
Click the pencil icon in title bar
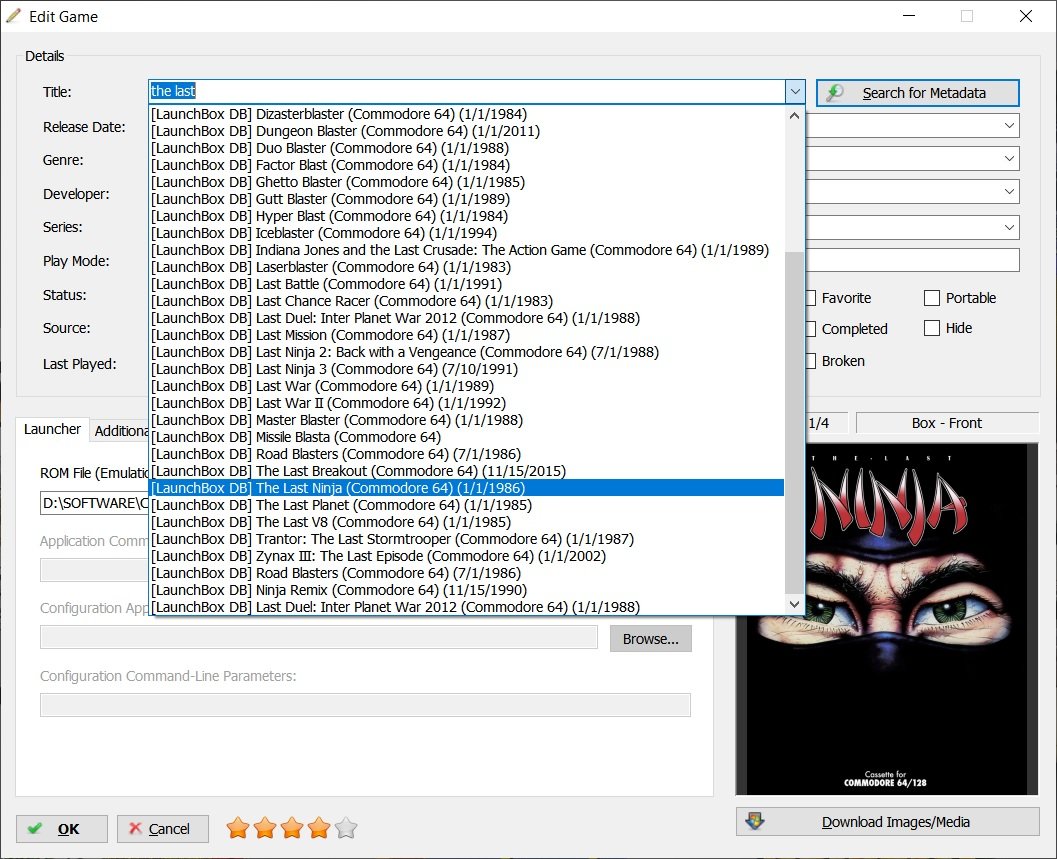coord(13,16)
